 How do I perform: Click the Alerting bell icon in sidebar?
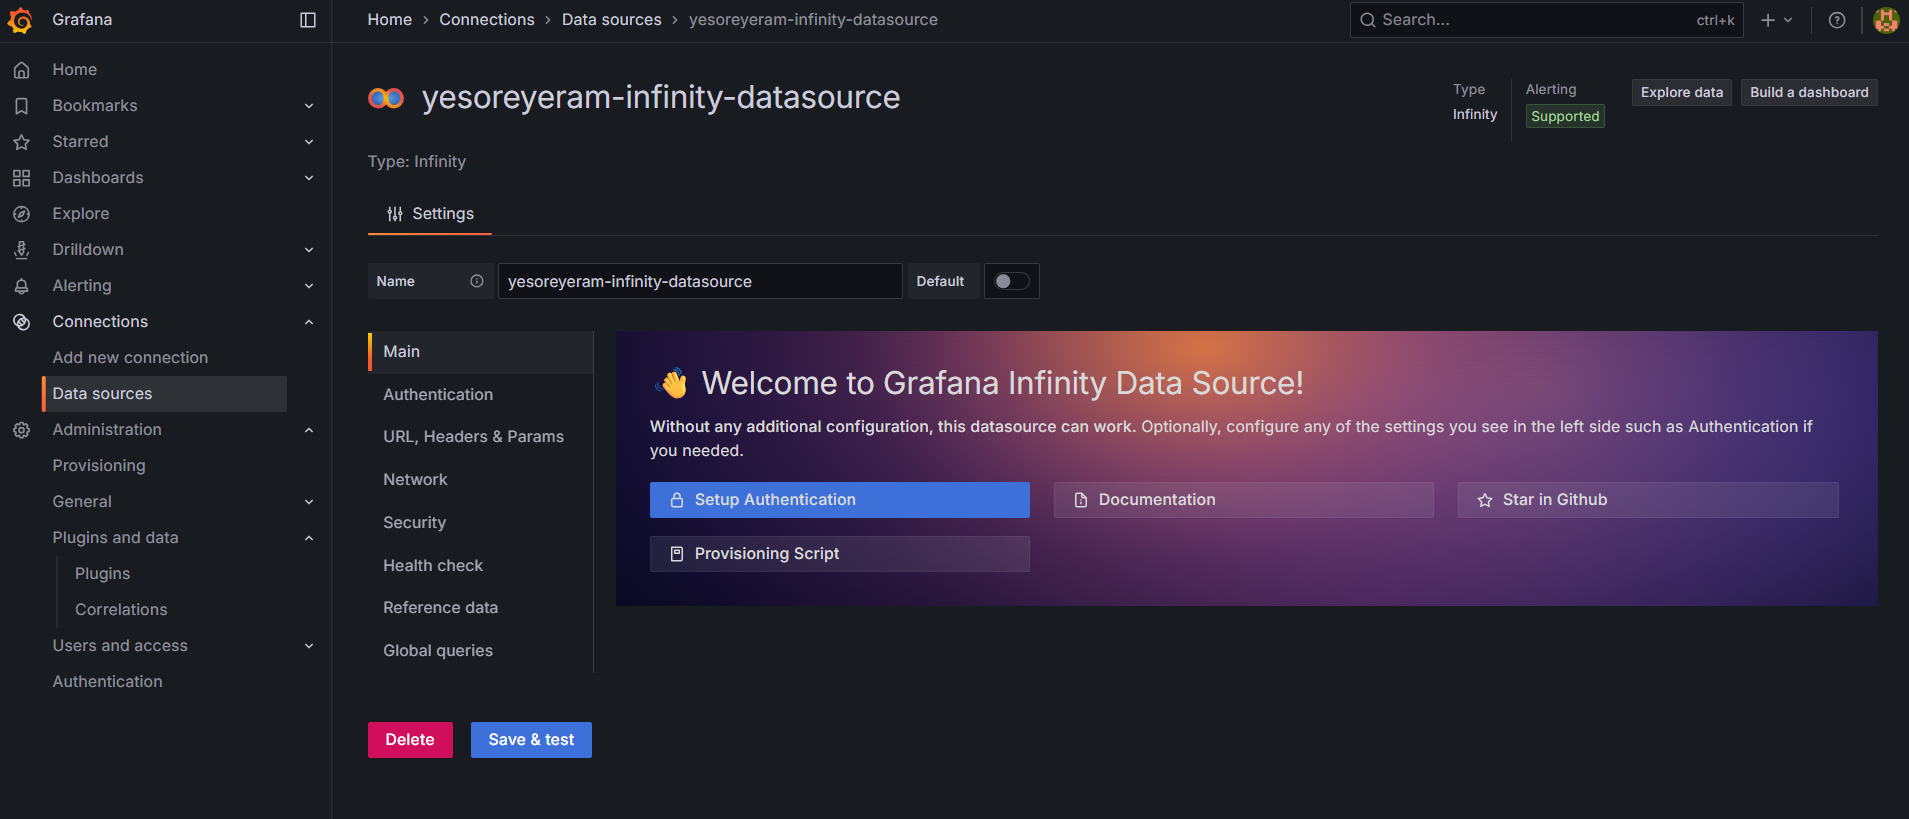(x=21, y=286)
